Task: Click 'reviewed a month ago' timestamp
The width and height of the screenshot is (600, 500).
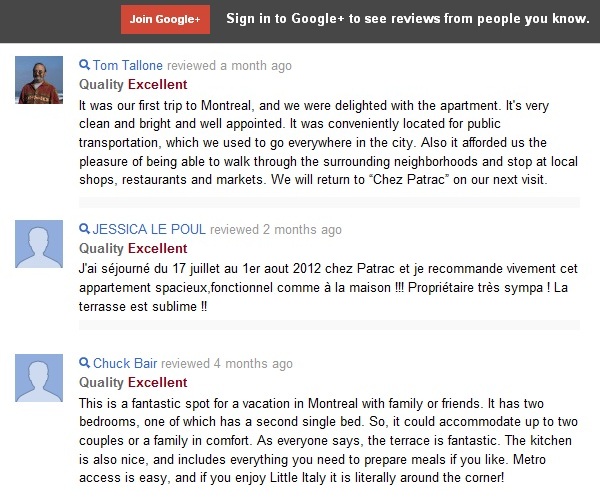Action: coord(230,66)
